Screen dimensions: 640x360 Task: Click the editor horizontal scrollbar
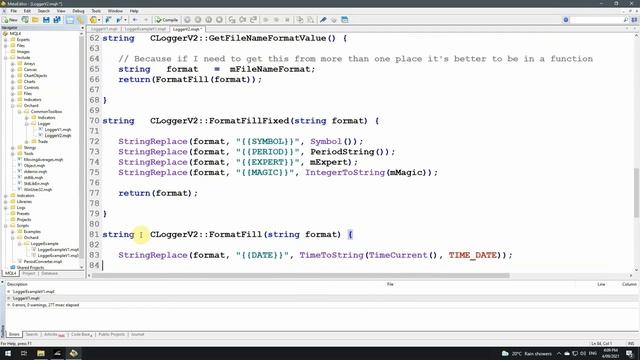[300, 276]
